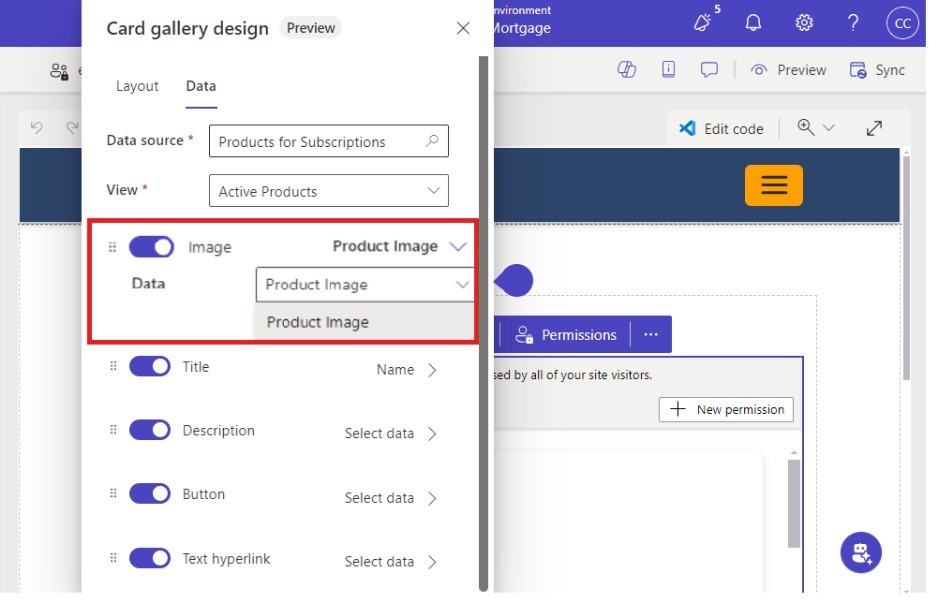929x602 pixels.
Task: Expand the Title Name data chevron
Action: [x=432, y=370]
